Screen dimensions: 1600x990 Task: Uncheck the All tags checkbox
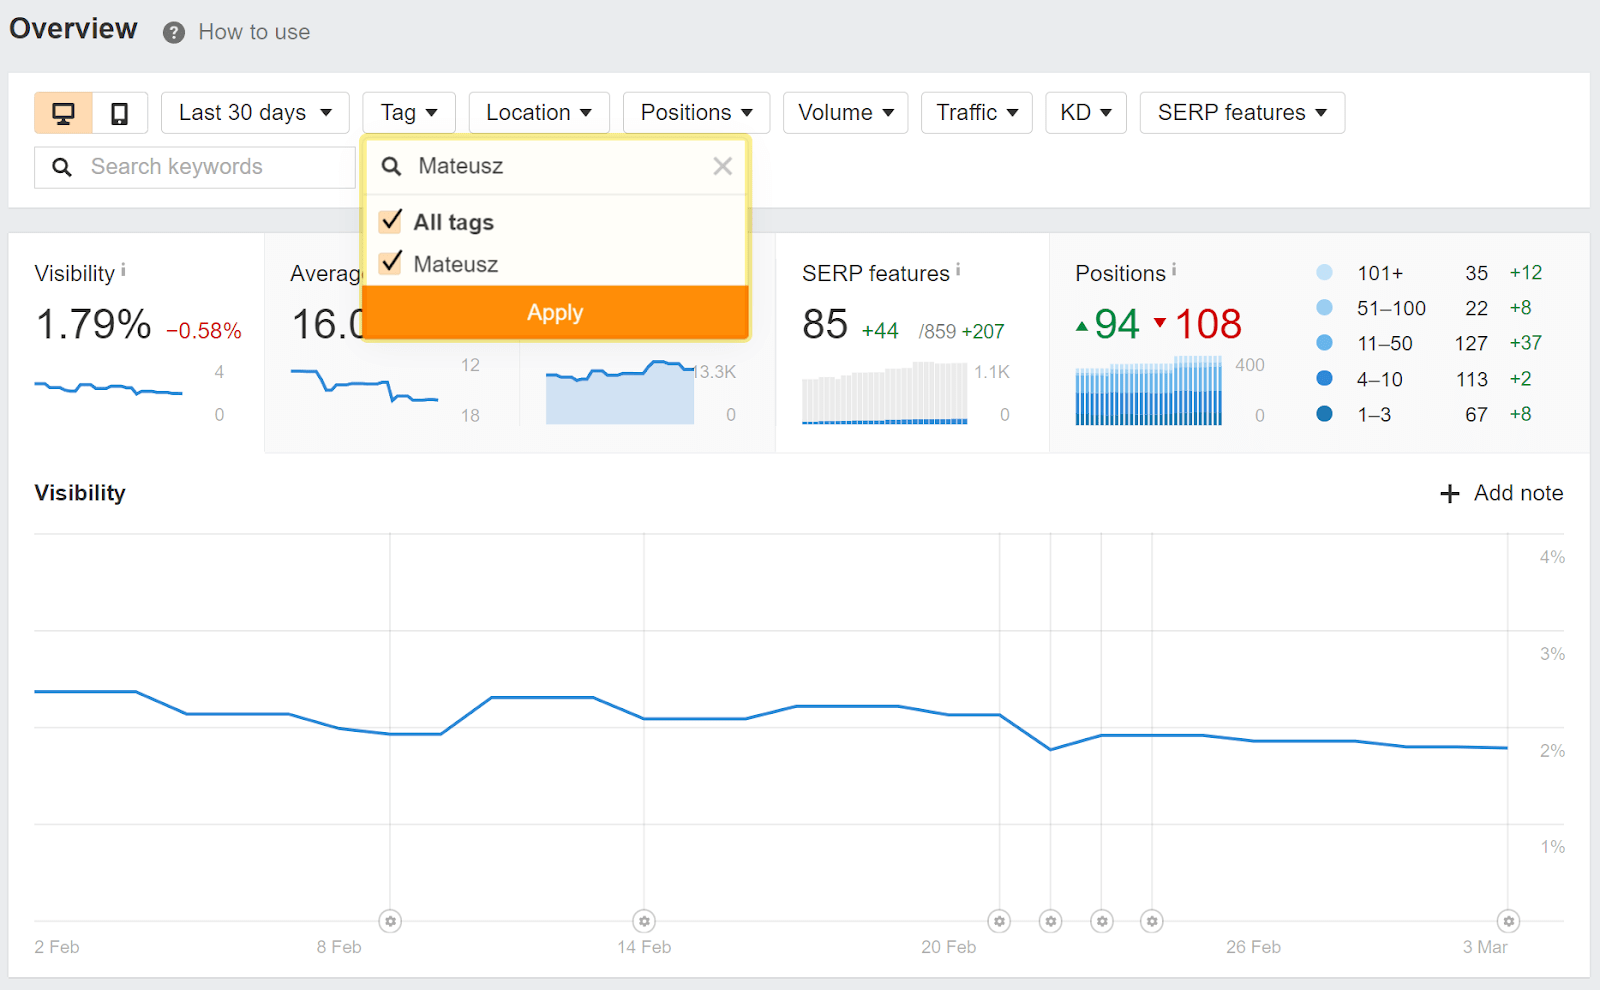(390, 221)
